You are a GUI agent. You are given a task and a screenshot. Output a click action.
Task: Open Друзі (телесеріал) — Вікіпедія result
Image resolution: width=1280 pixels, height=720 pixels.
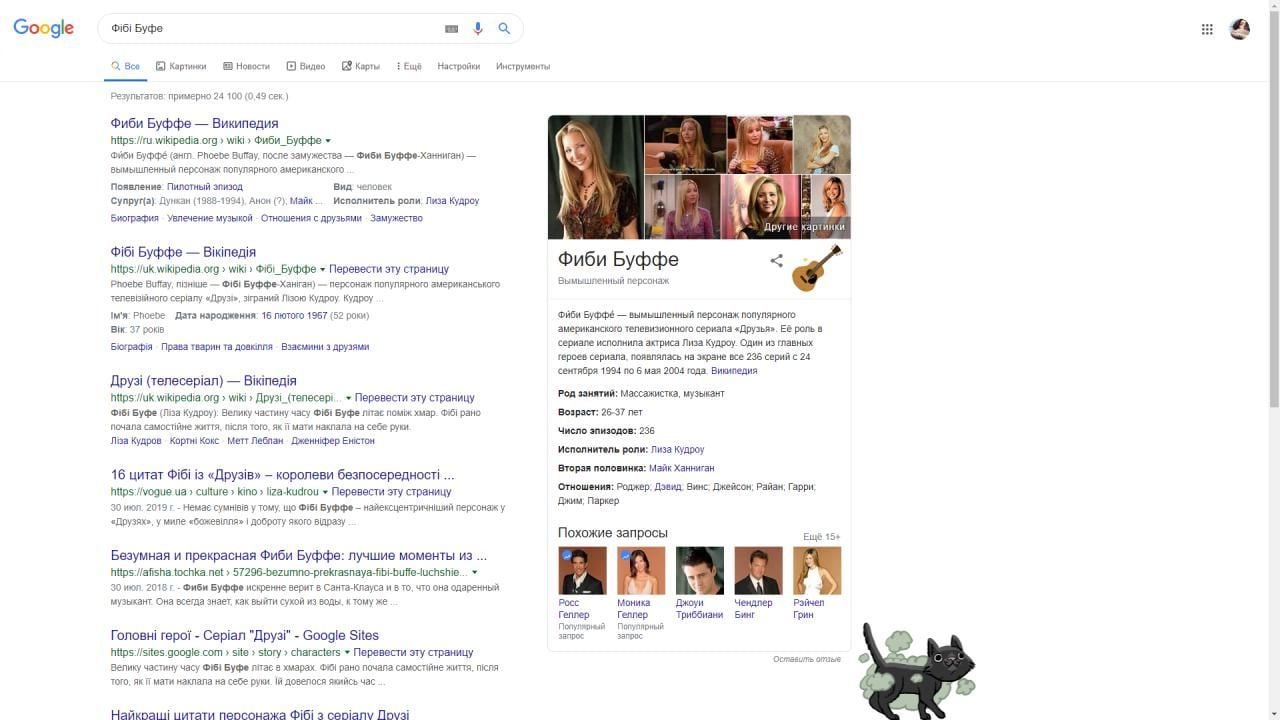[x=203, y=380]
